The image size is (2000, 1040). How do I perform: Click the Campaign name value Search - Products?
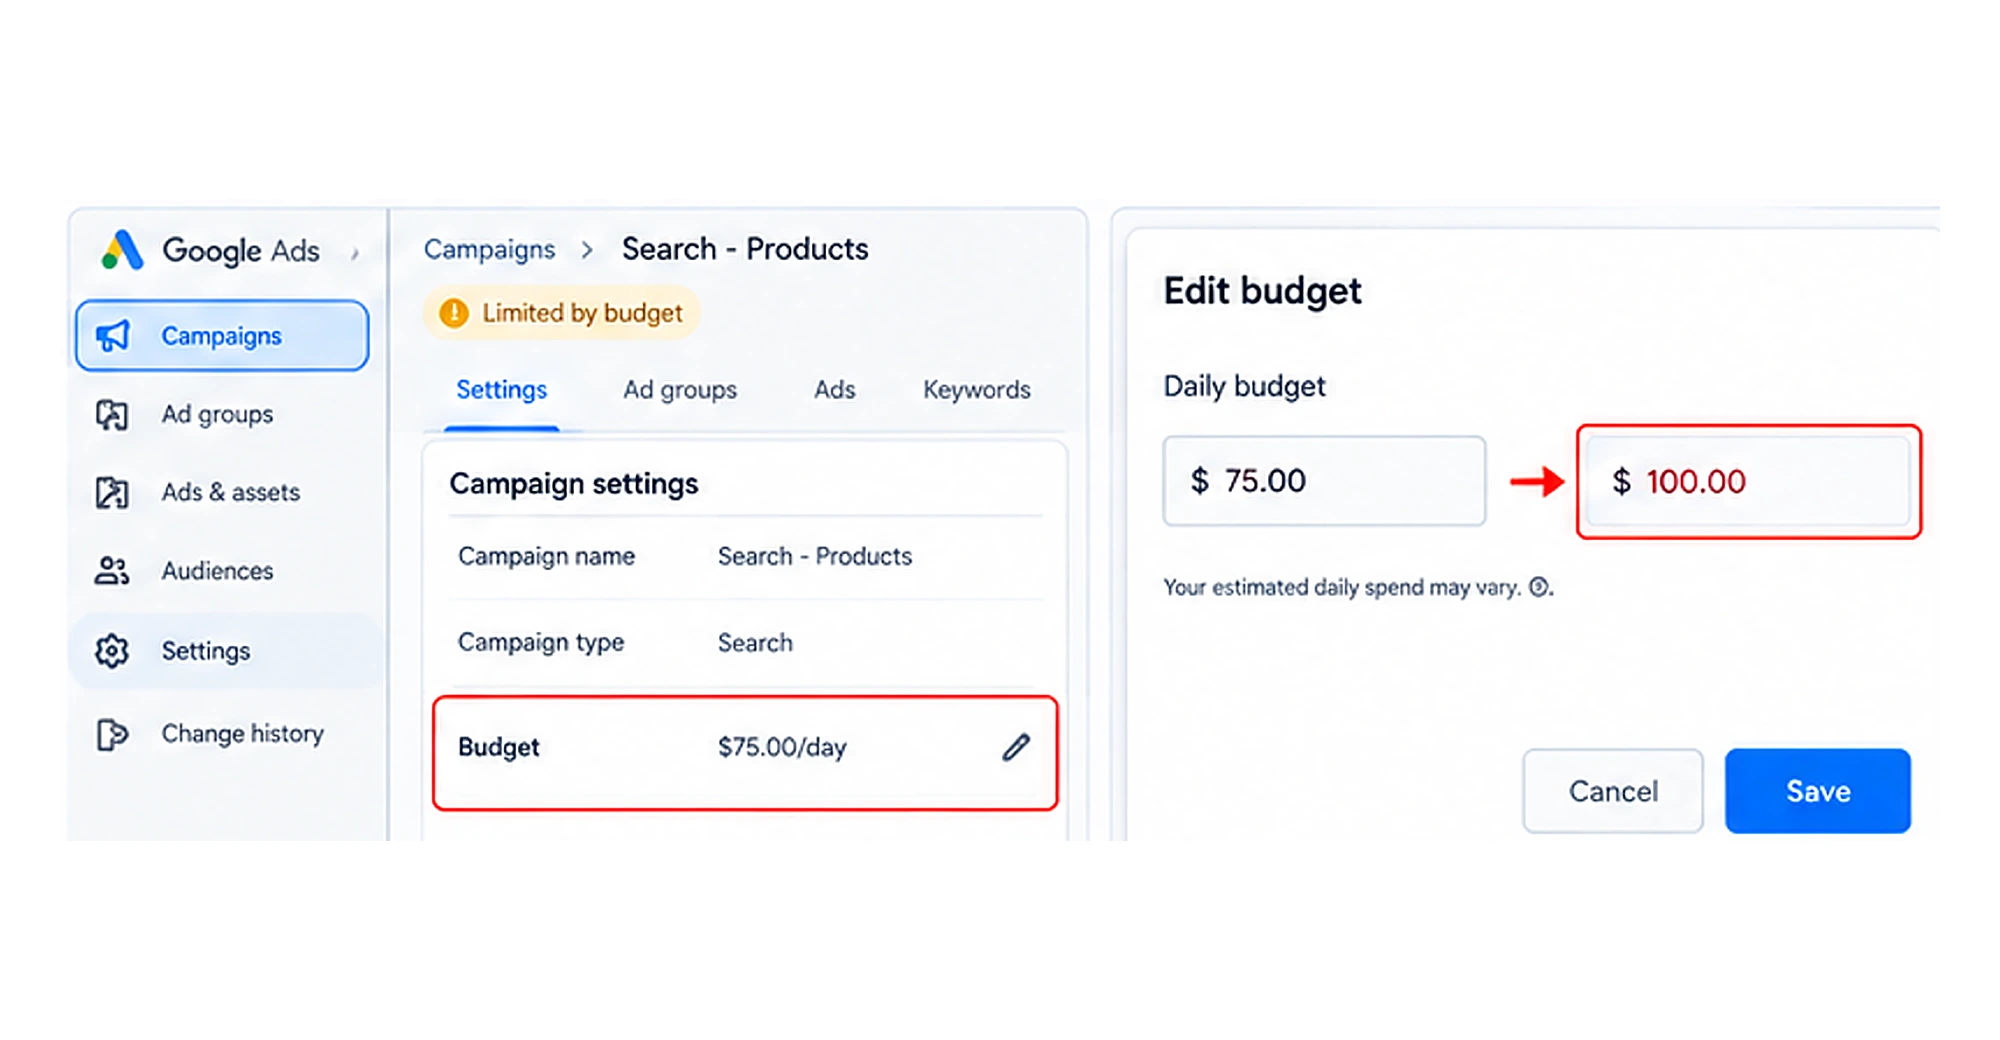815,556
